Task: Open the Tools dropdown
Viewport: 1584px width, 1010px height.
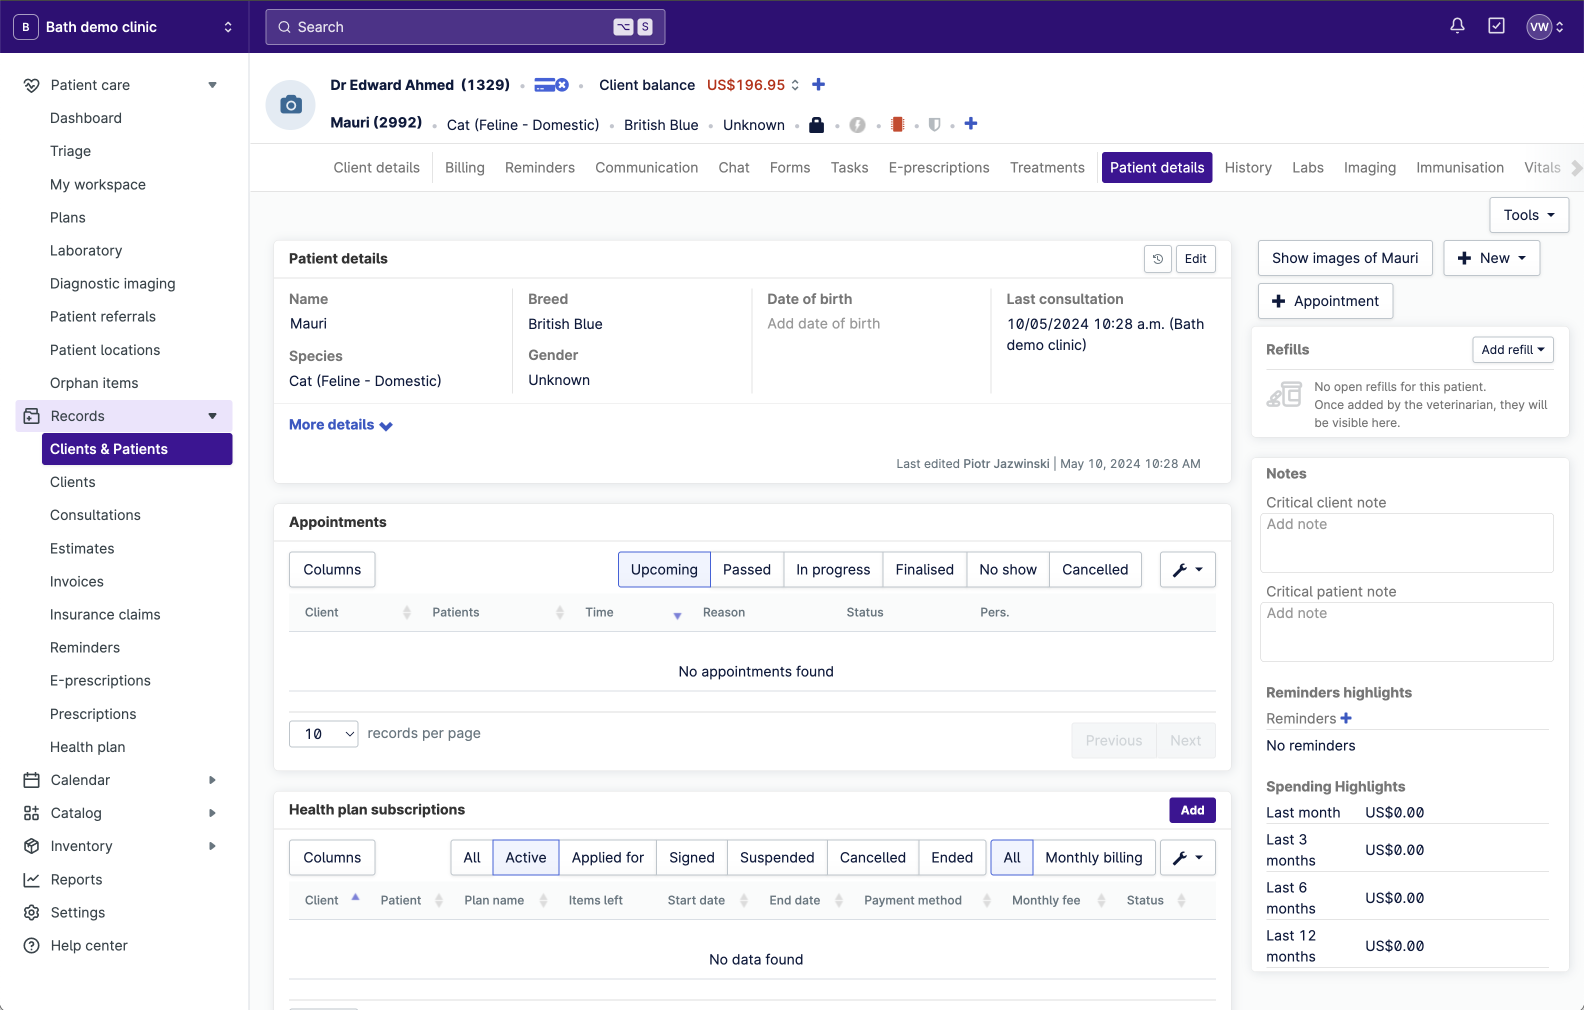Action: [1528, 215]
